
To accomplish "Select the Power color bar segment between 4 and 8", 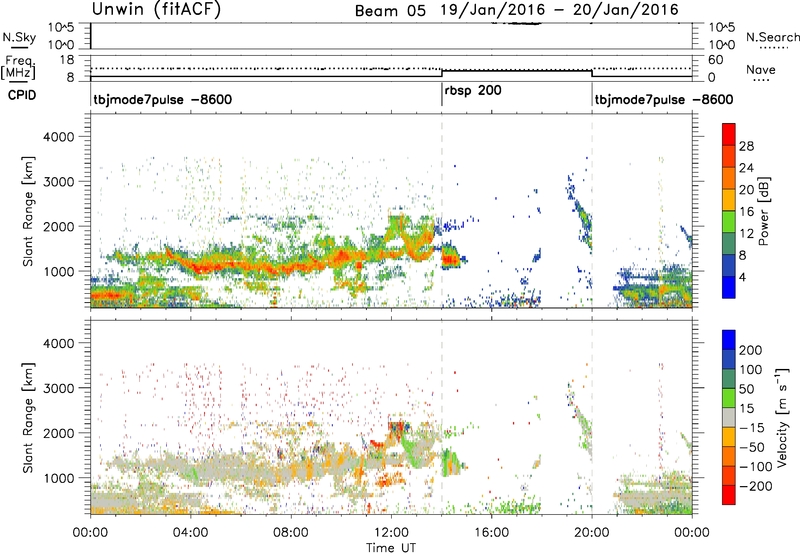I will point(729,266).
